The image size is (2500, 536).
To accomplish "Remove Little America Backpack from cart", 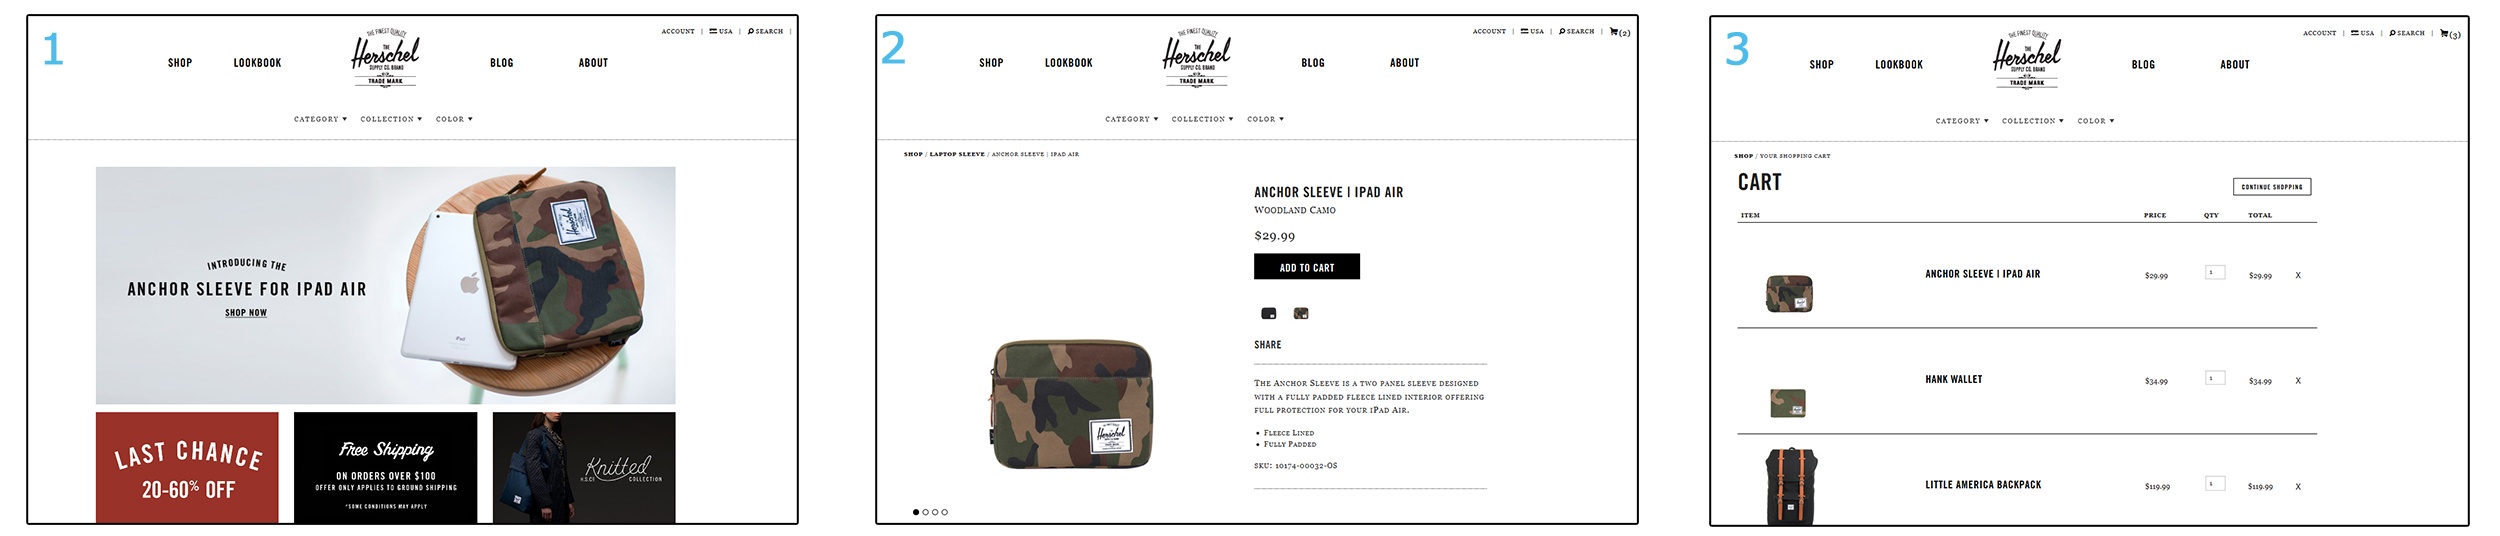I will coord(2298,487).
